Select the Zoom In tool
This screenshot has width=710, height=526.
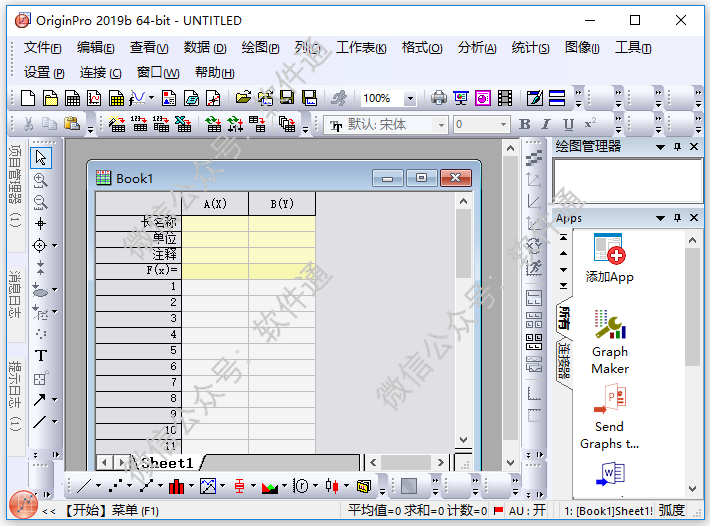(41, 180)
